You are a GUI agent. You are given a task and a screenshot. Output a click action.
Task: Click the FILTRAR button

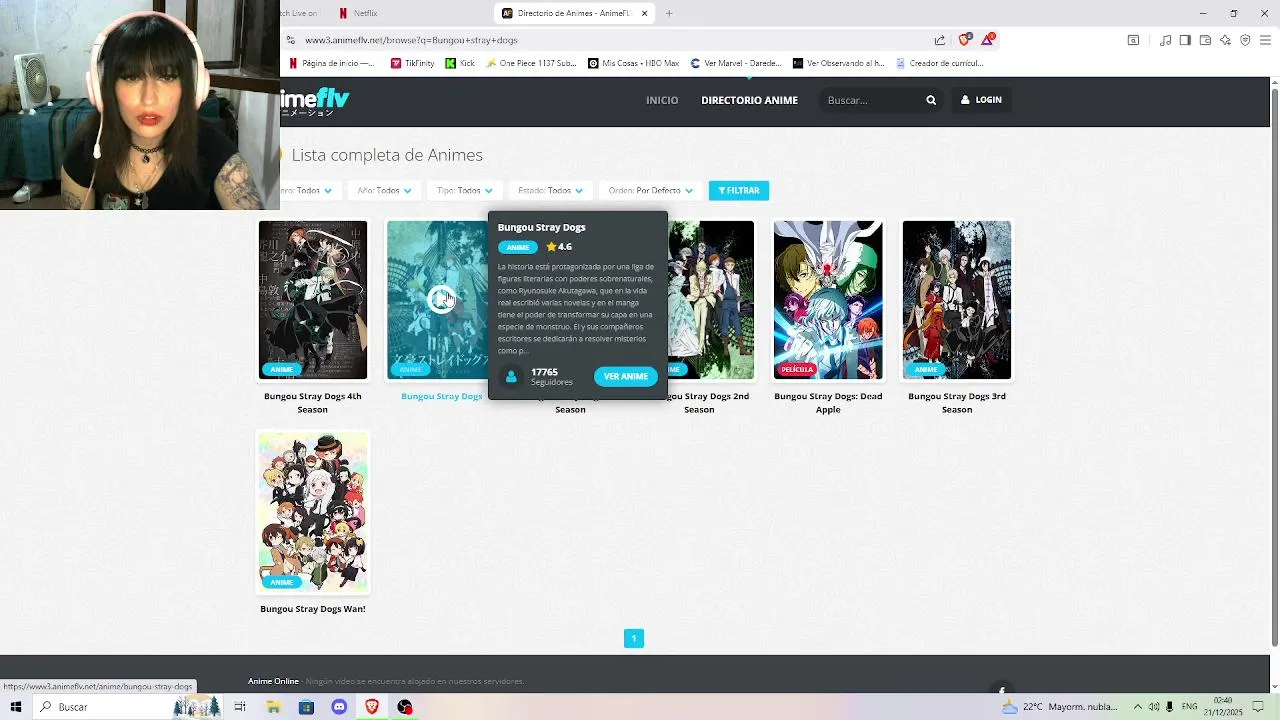click(739, 190)
